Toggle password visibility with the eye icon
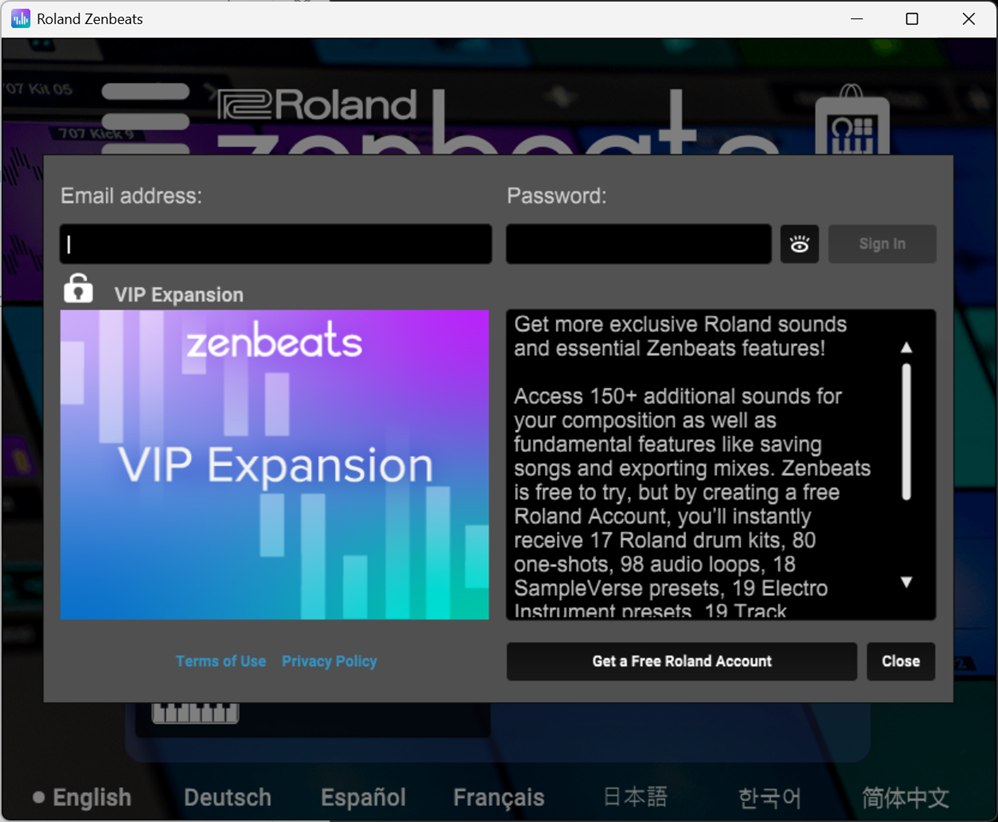 (x=799, y=244)
